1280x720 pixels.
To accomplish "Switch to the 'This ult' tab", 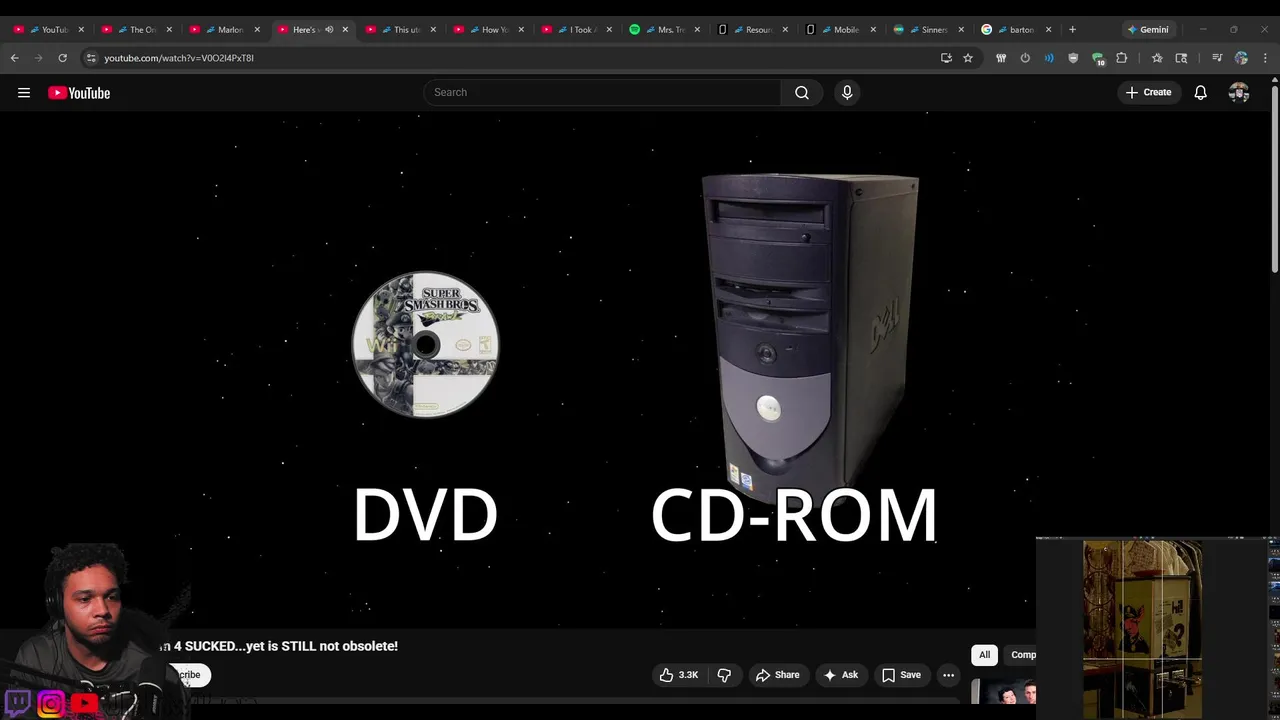I will [399, 30].
